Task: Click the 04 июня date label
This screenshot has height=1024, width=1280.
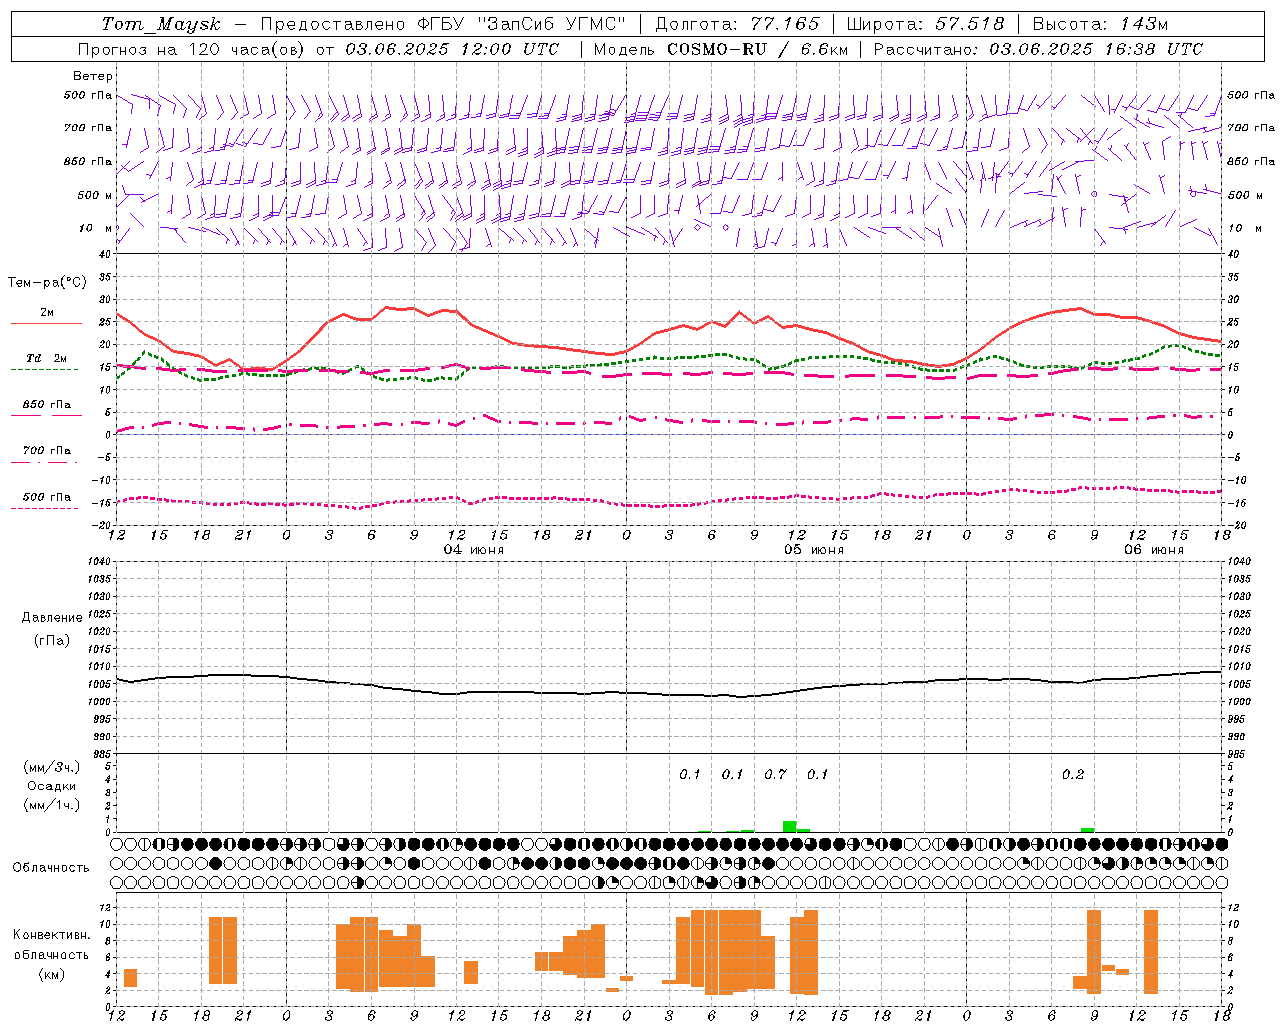Action: (x=474, y=550)
